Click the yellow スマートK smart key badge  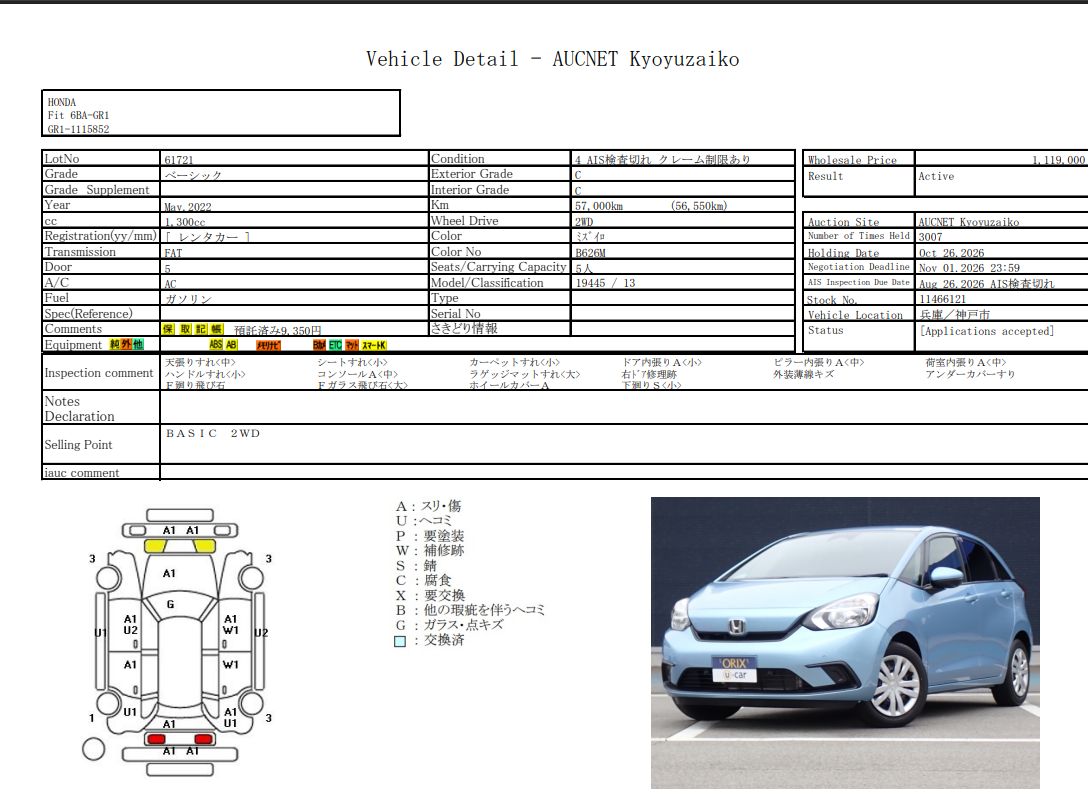click(374, 345)
